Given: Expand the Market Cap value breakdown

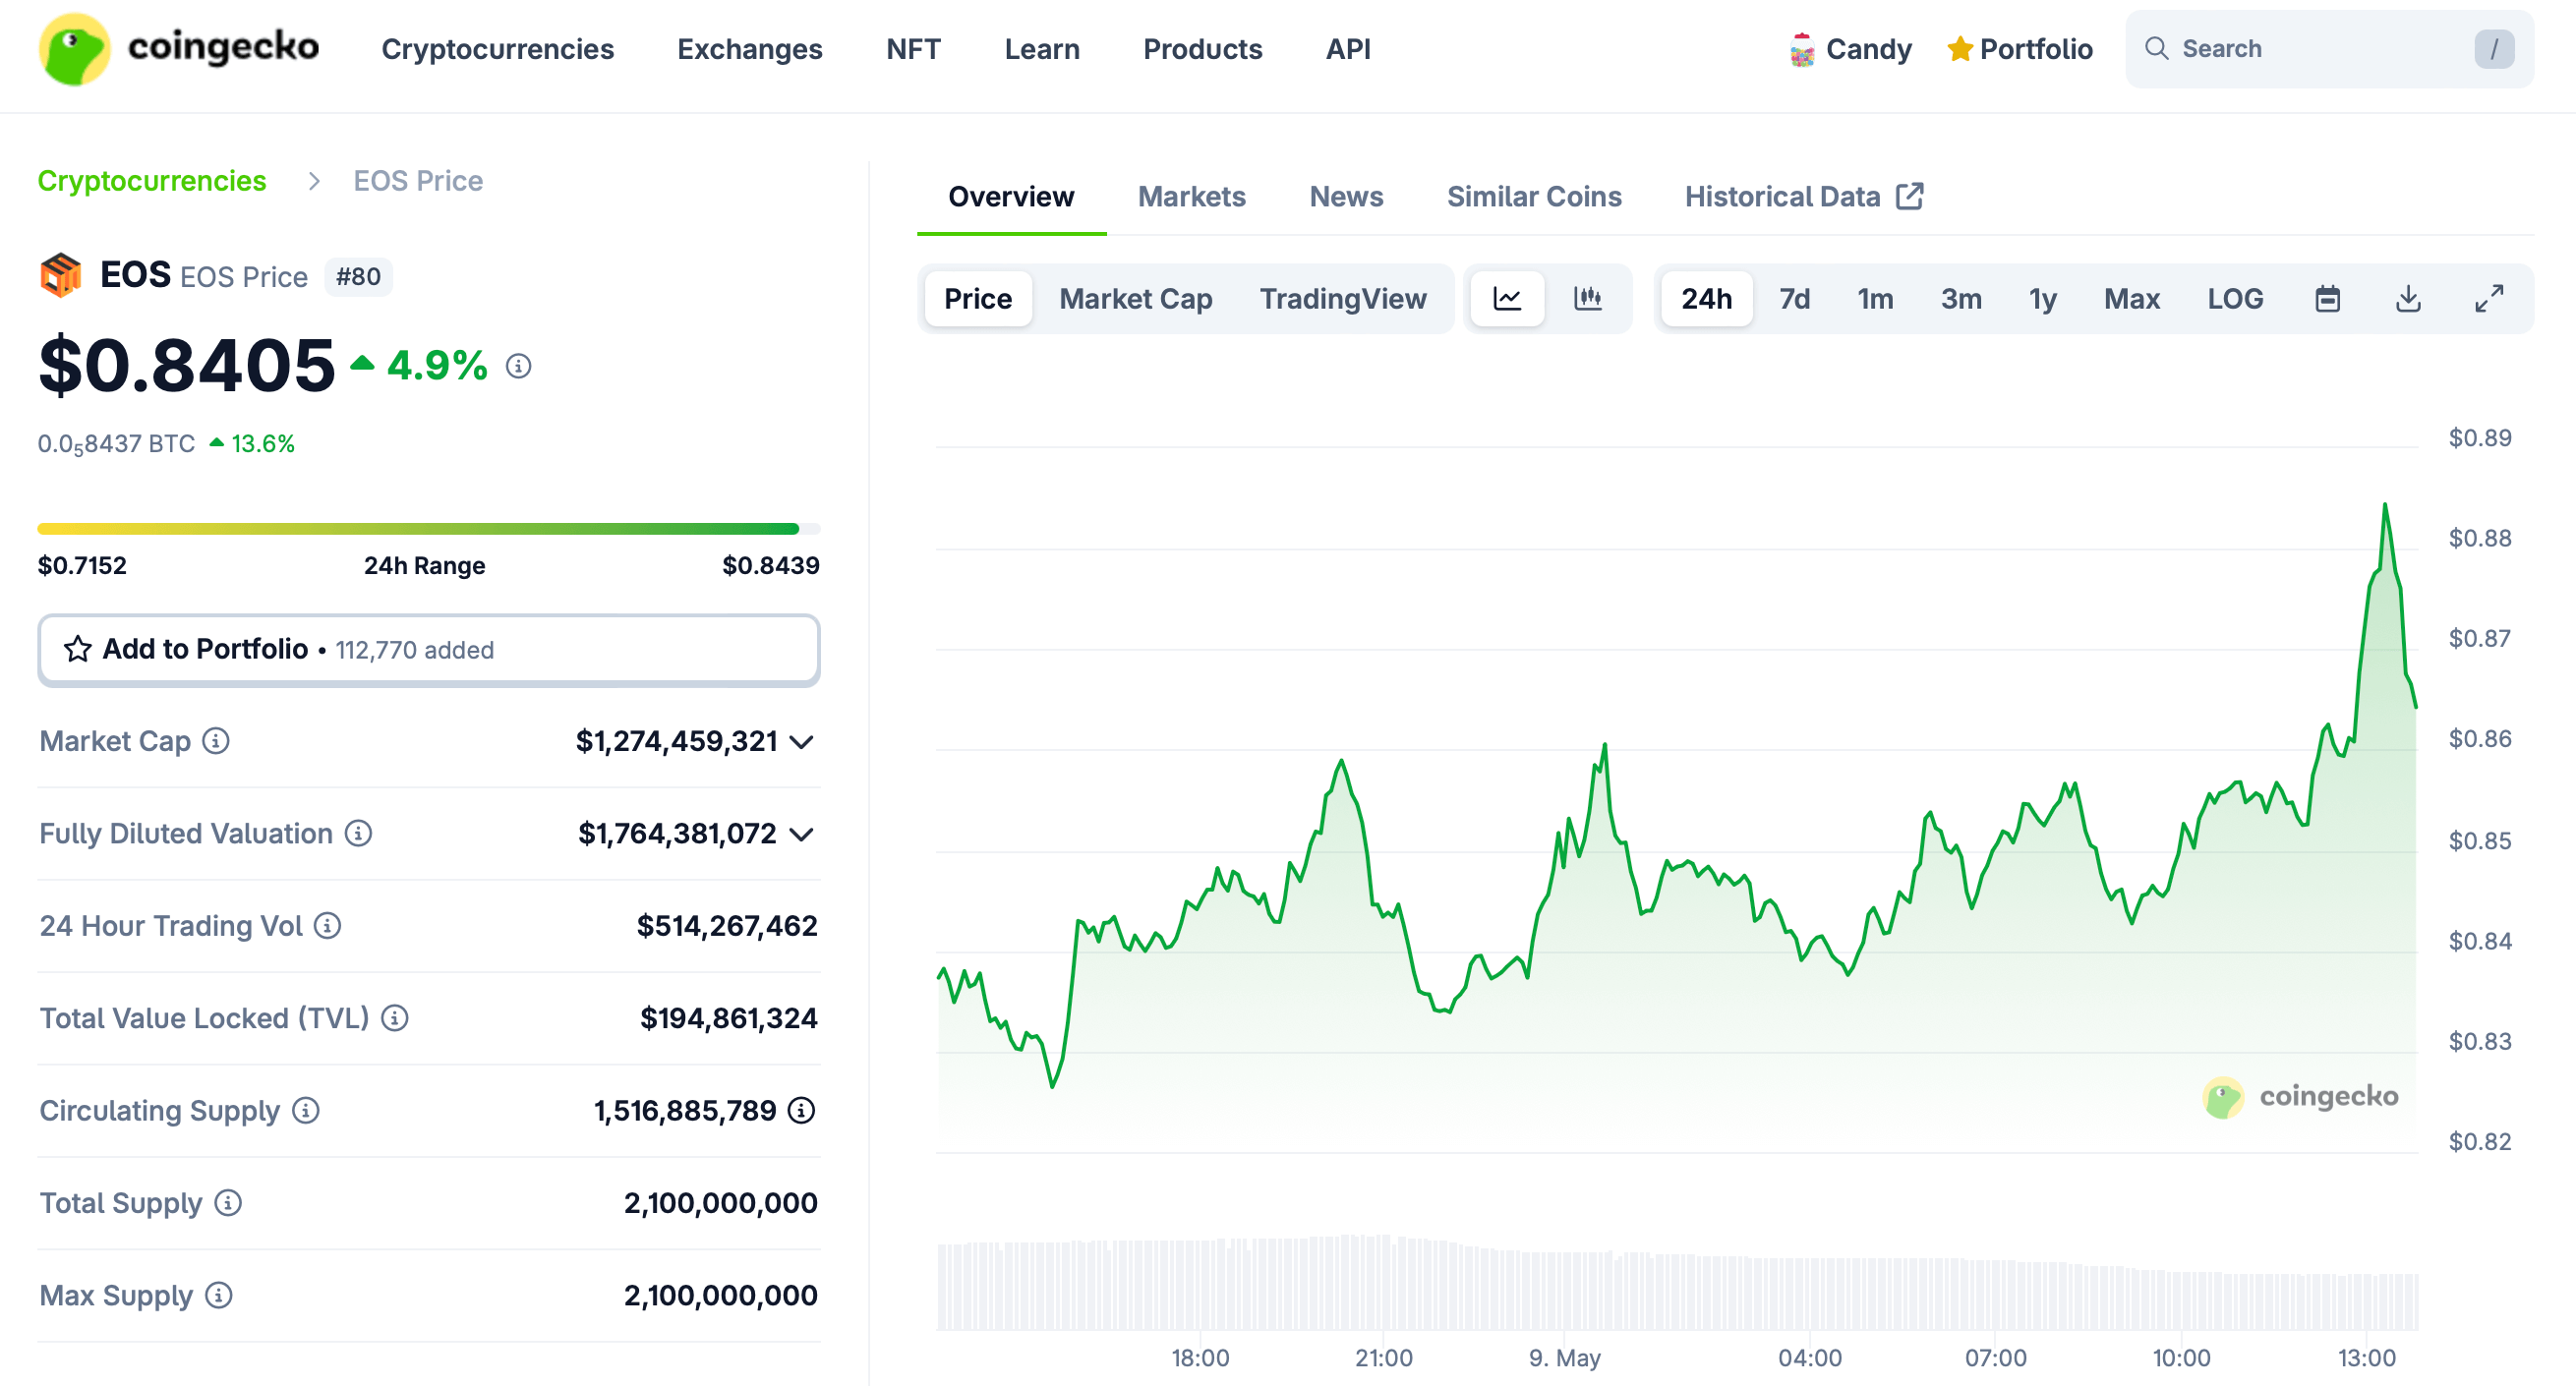Looking at the screenshot, I should (802, 741).
